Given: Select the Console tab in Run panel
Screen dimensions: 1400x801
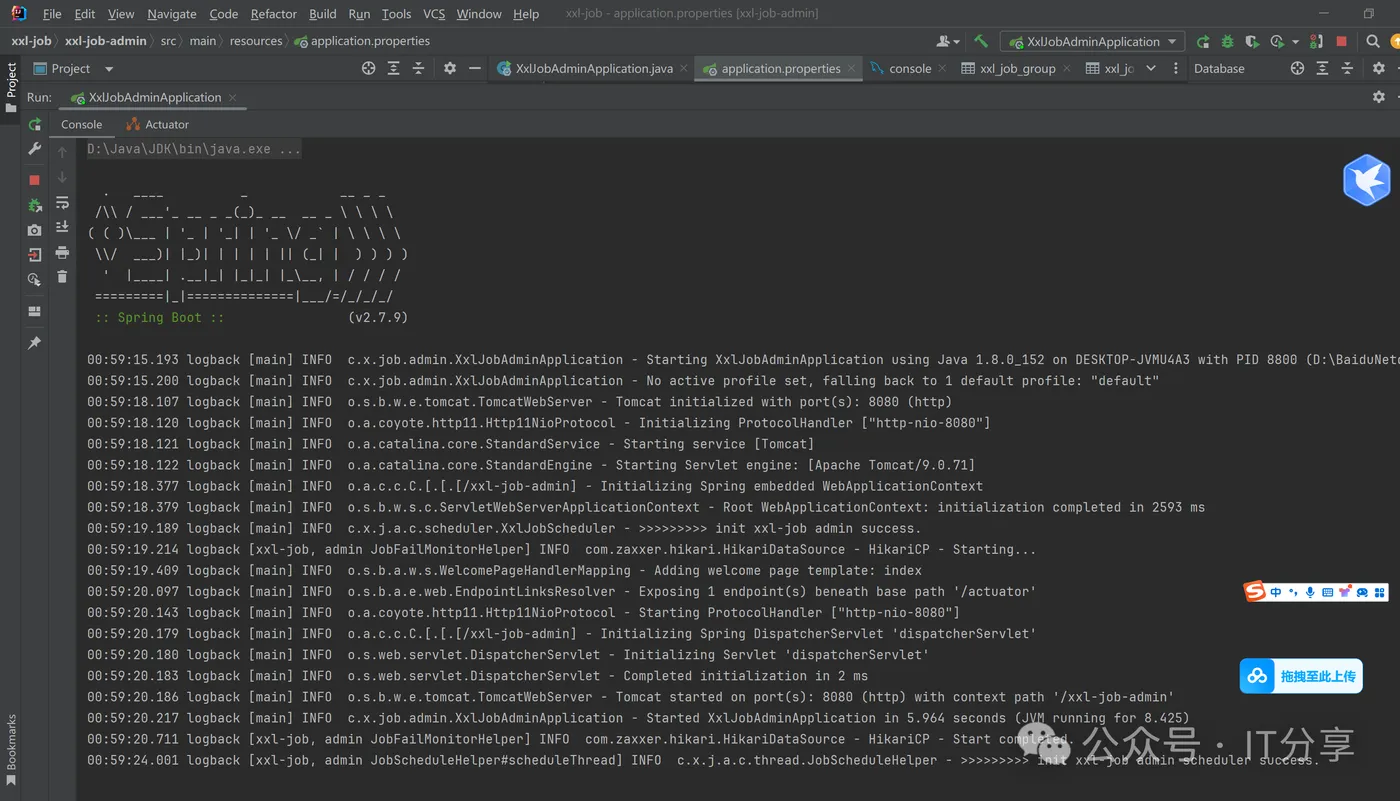Looking at the screenshot, I should (x=82, y=124).
